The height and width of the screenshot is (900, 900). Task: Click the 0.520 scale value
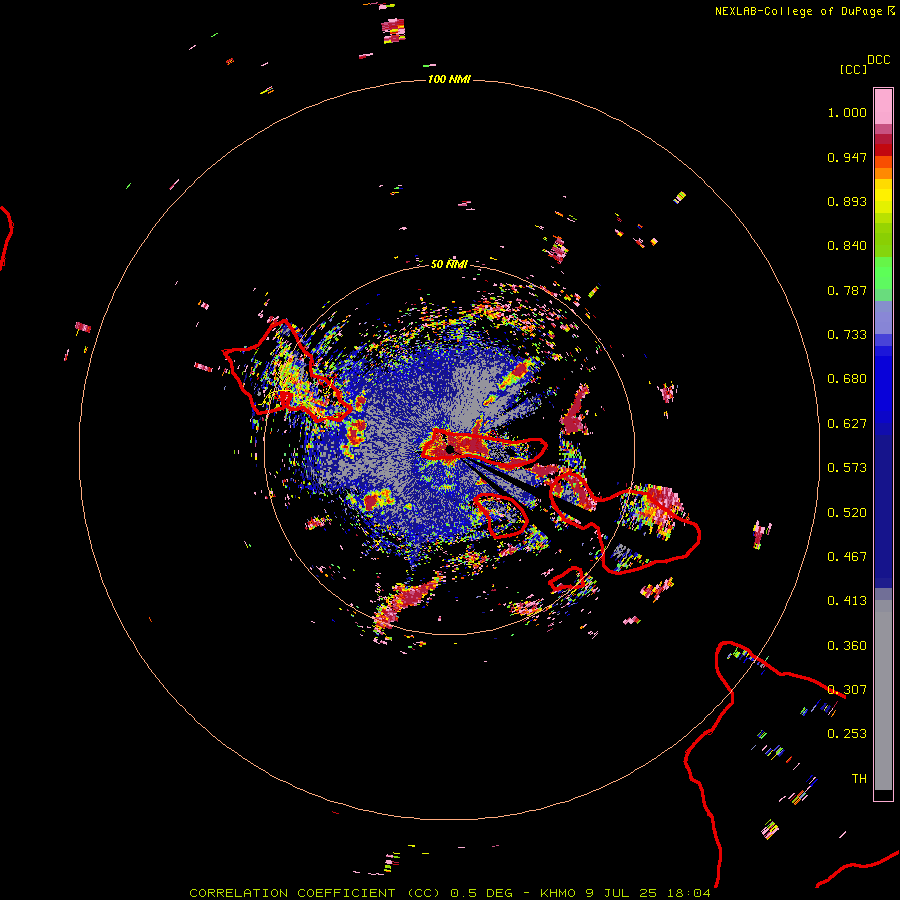[x=847, y=513]
